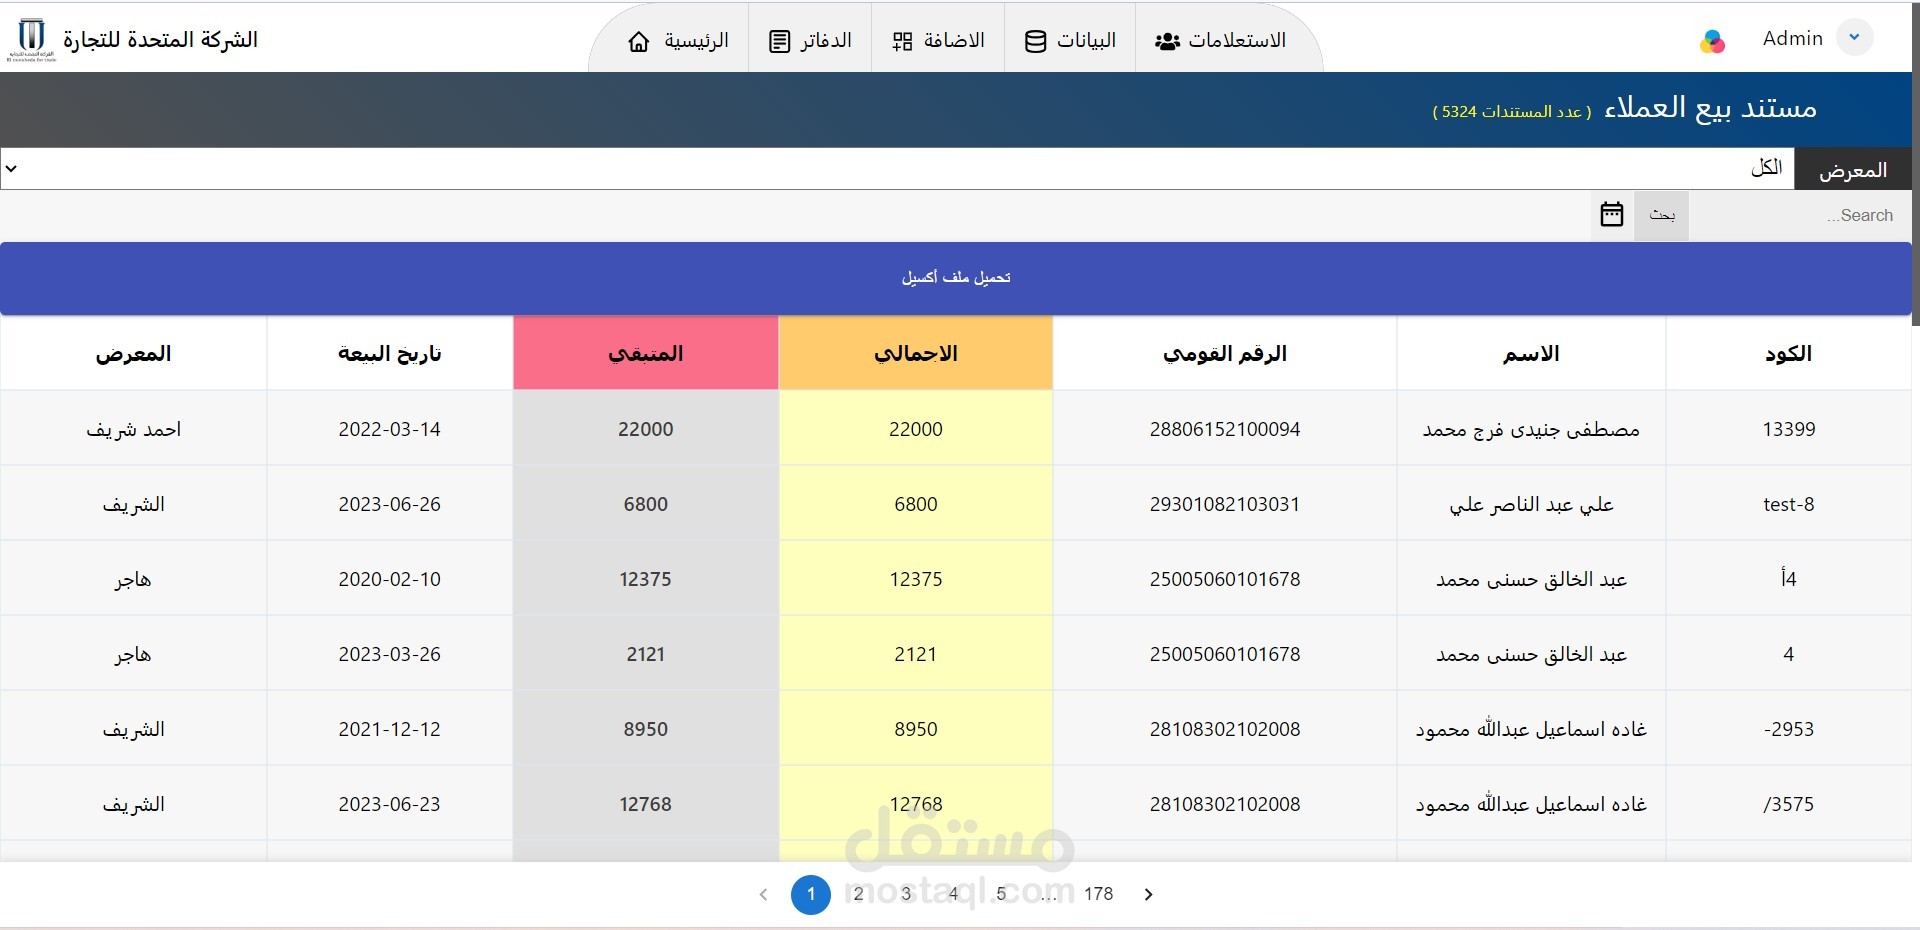This screenshot has height=930, width=1920.
Task: Open the الاضافة menu
Action: [x=938, y=41]
